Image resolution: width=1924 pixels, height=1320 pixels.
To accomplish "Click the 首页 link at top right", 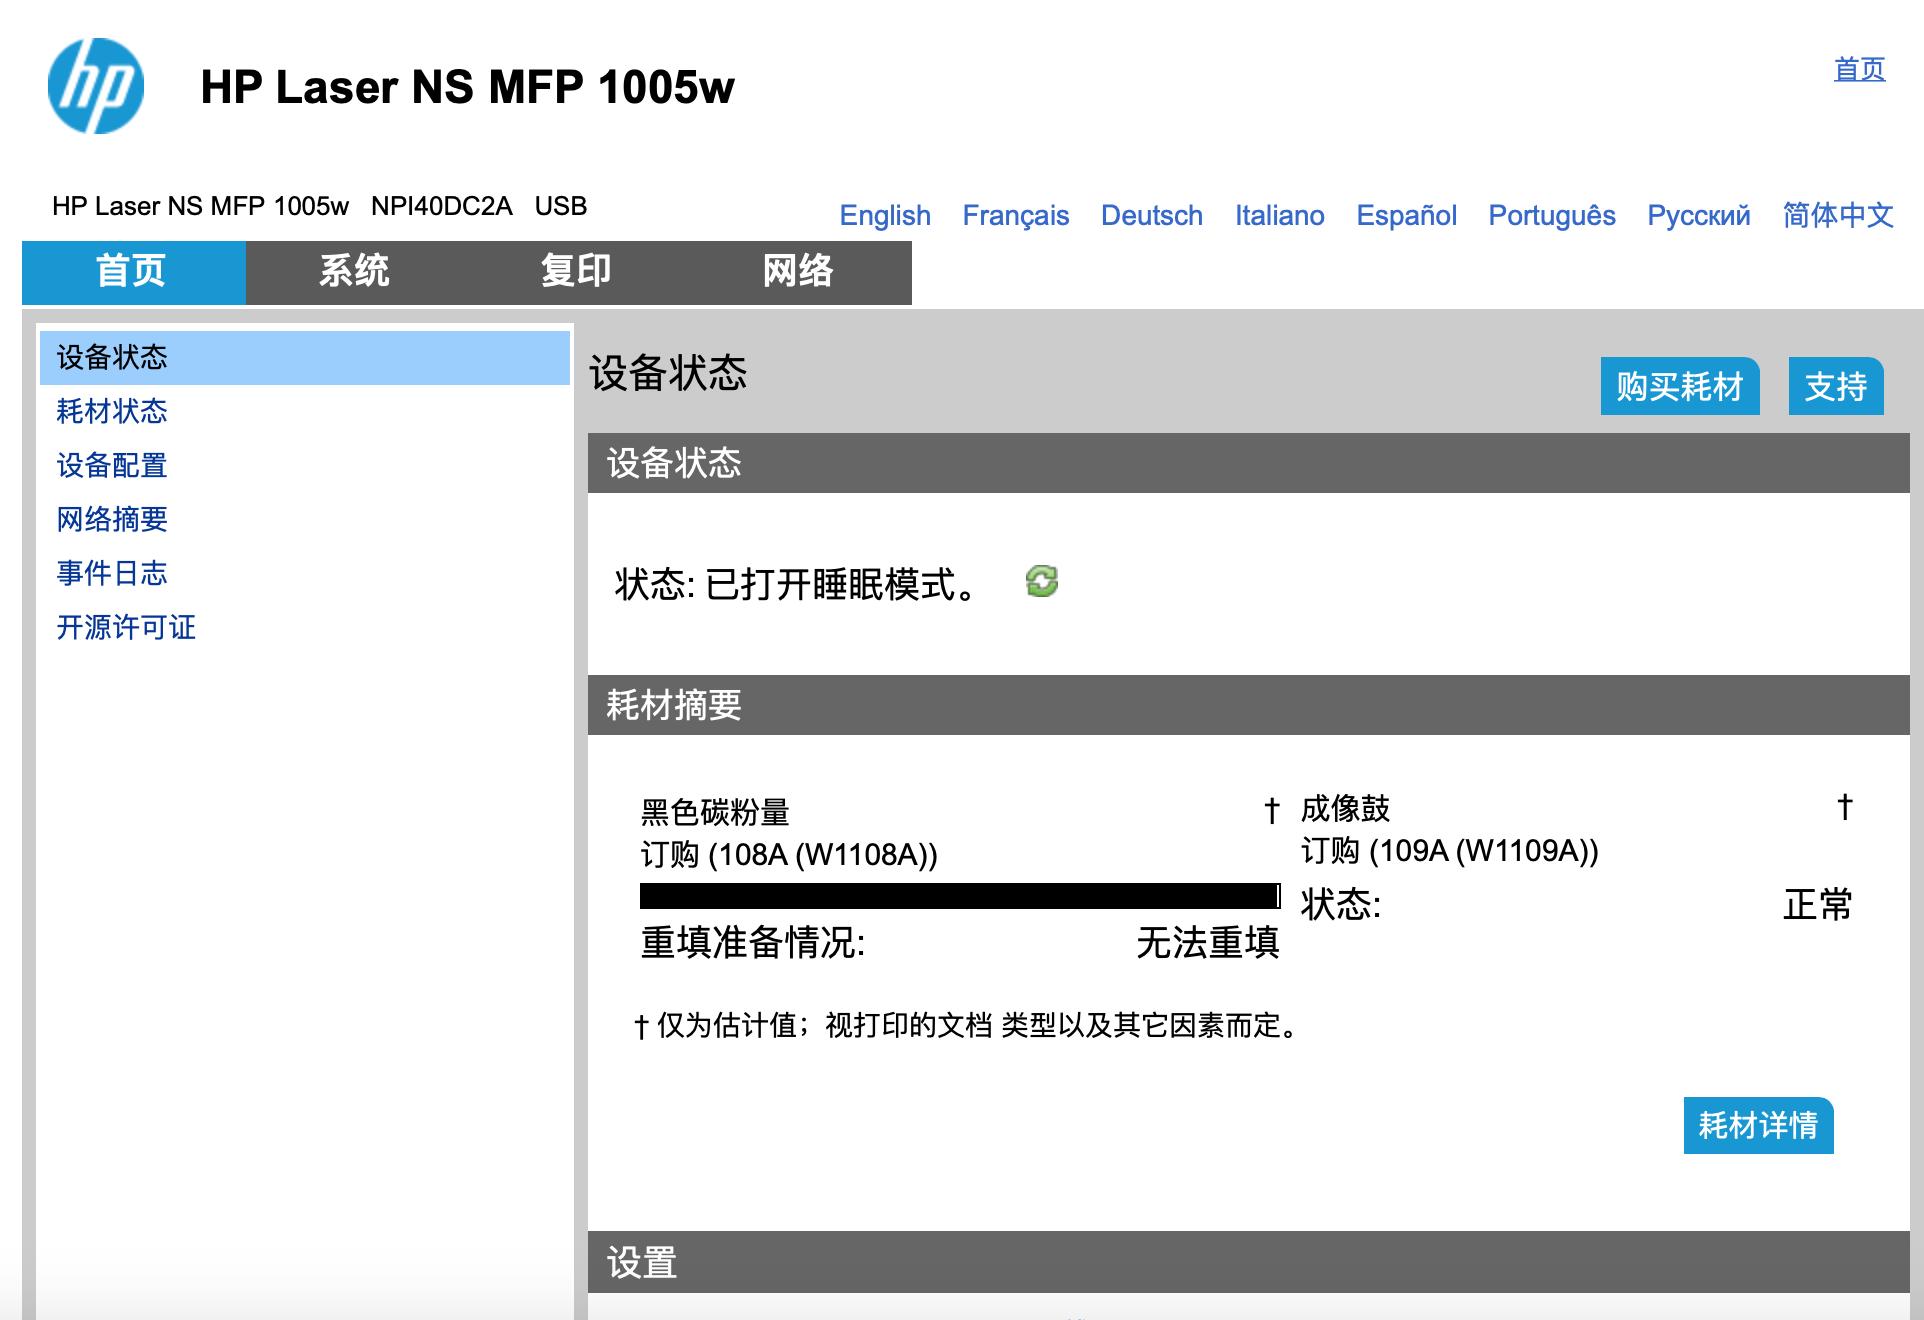I will [x=1860, y=68].
